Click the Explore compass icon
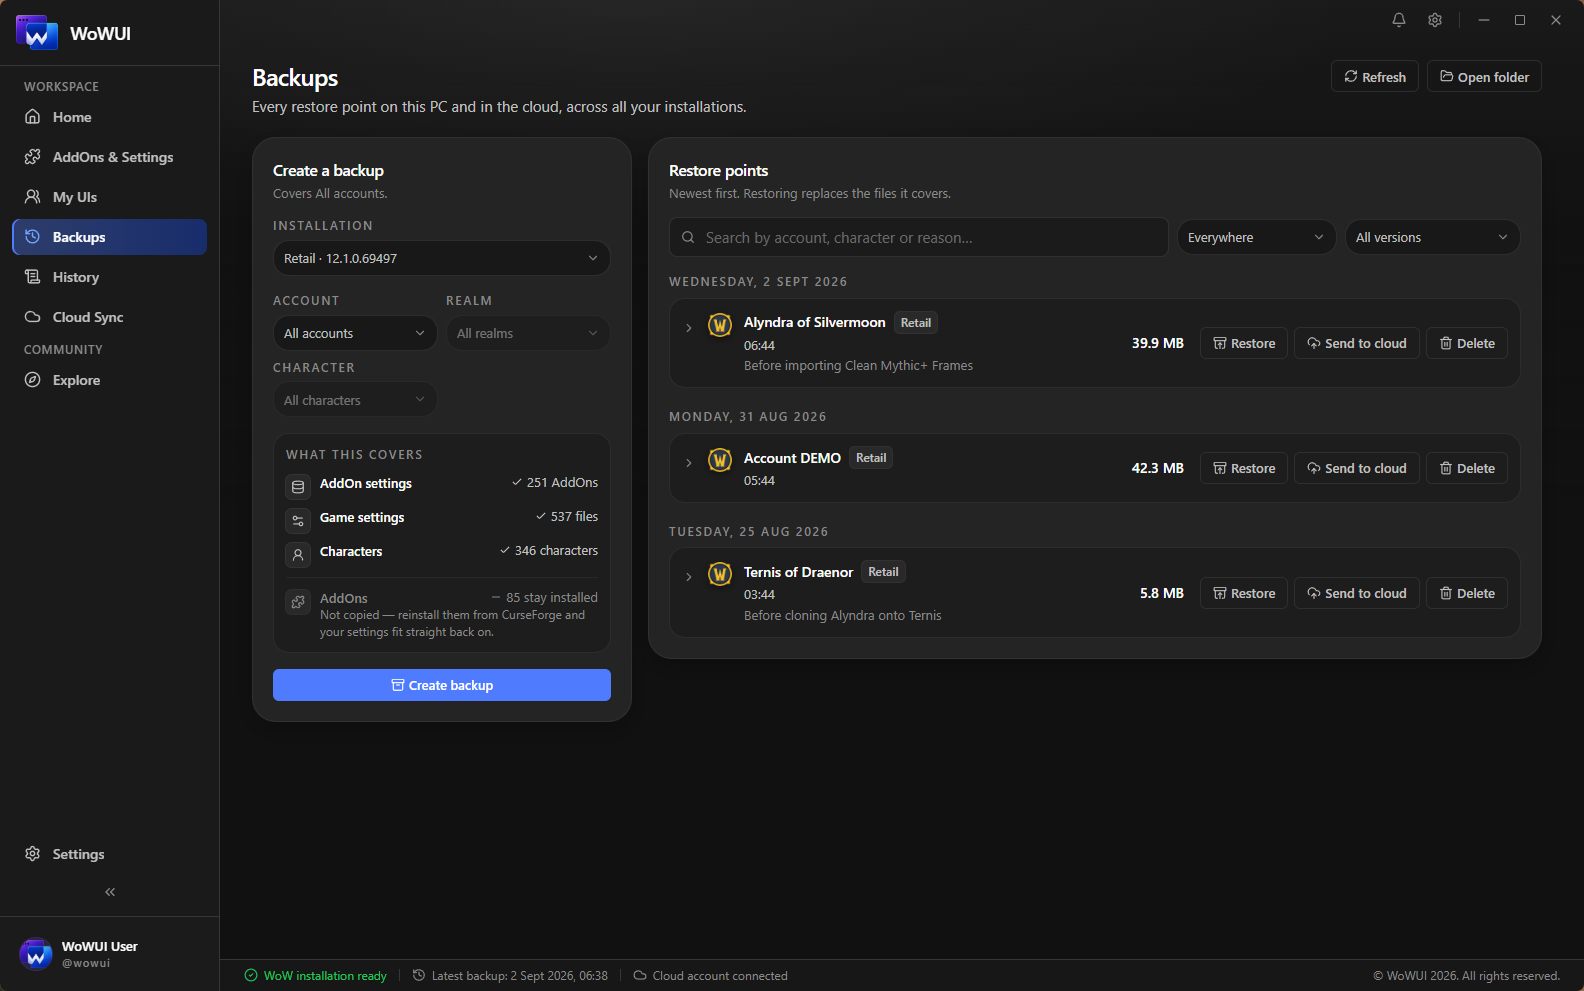Image resolution: width=1584 pixels, height=991 pixels. click(33, 380)
